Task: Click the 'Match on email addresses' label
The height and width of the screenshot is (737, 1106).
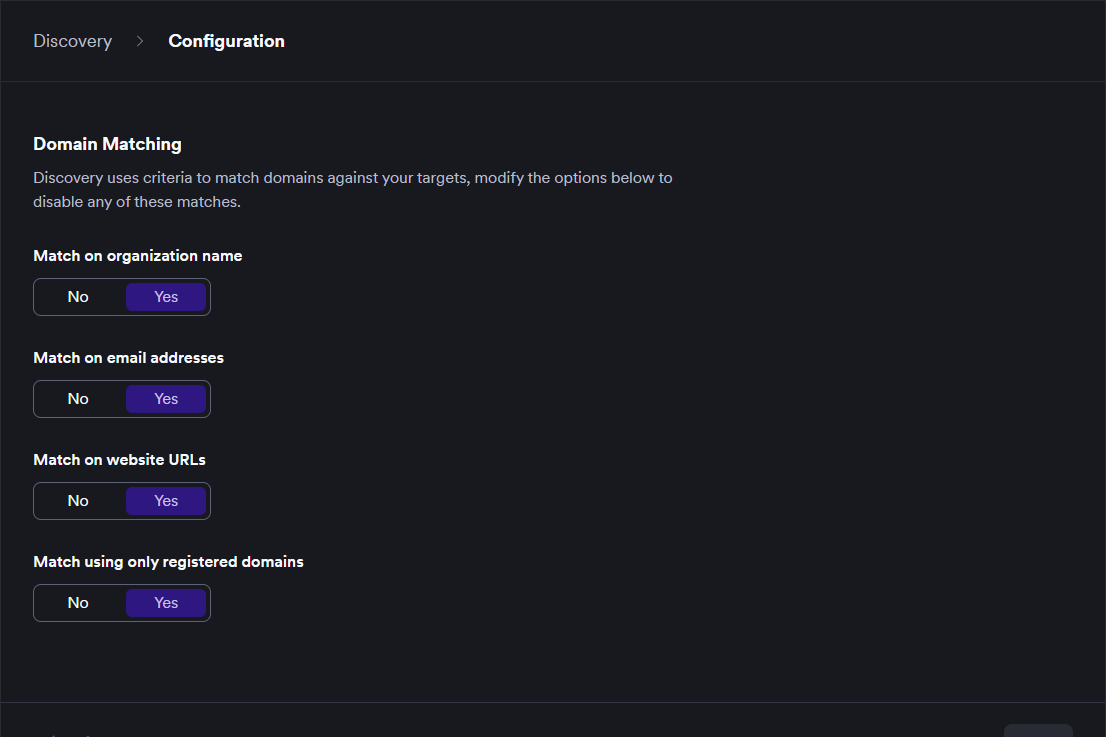Action: coord(128,358)
